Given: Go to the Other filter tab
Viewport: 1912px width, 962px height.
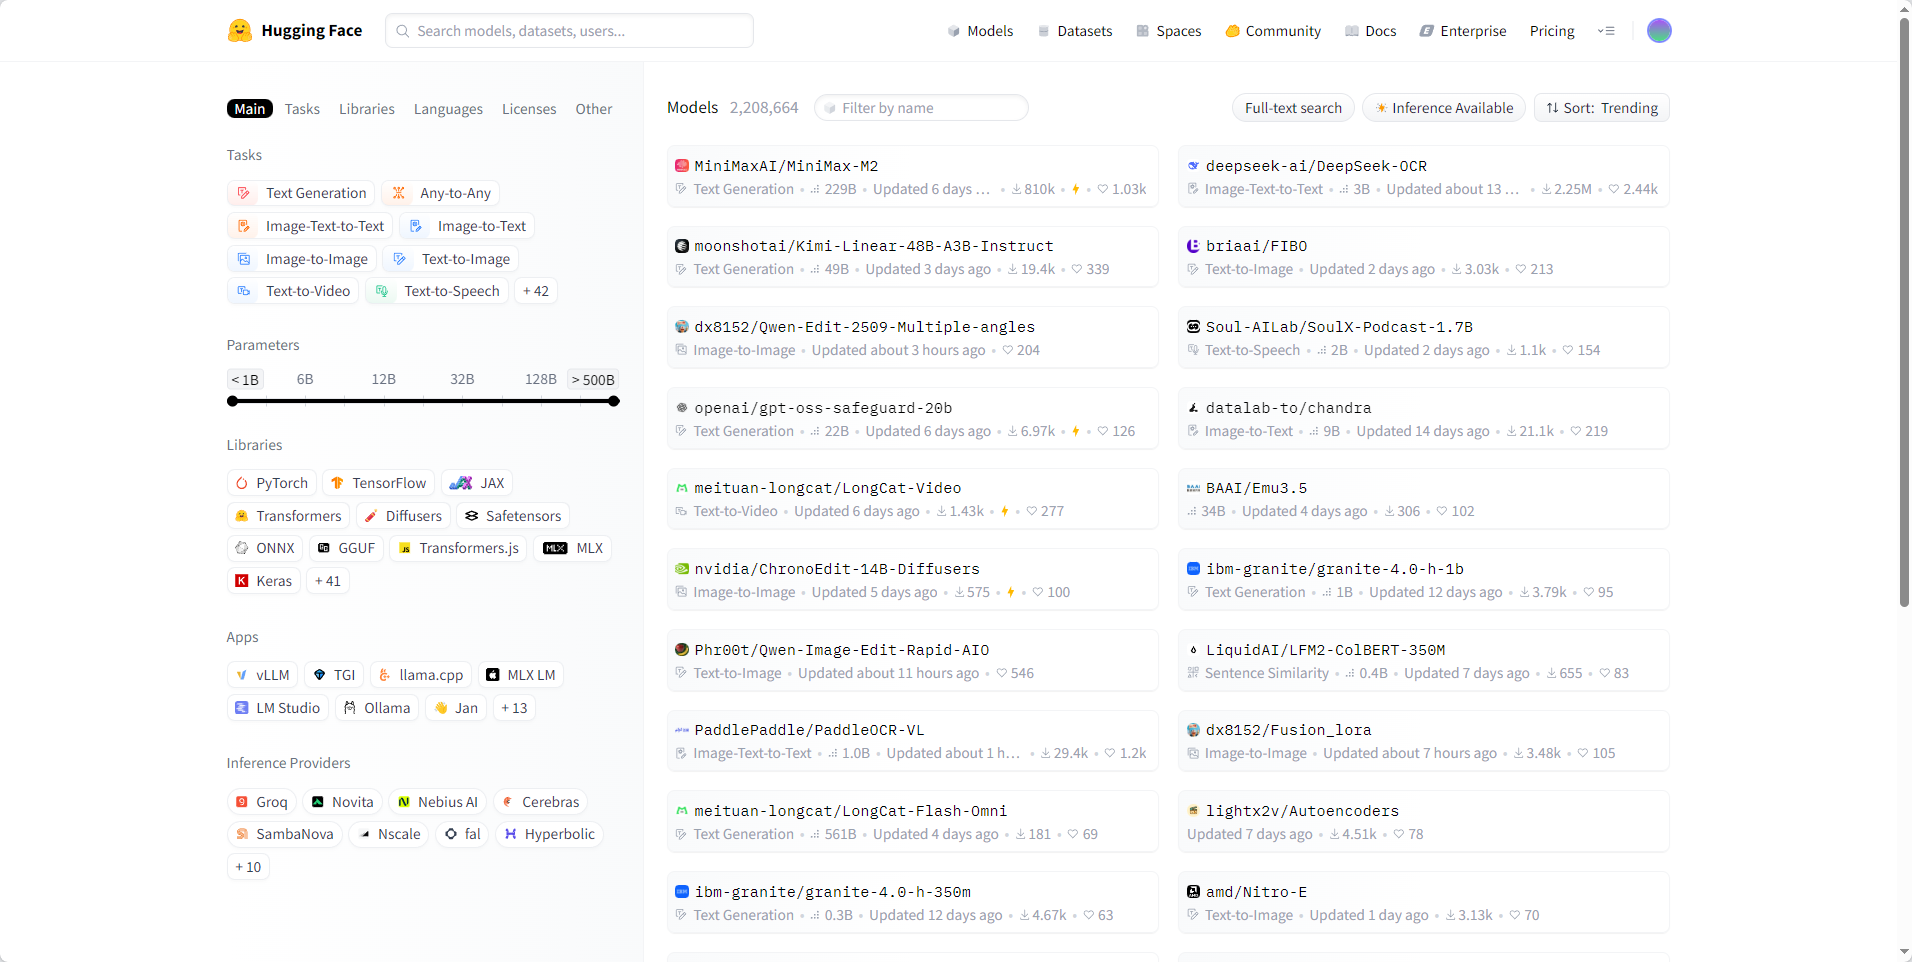Looking at the screenshot, I should 594,109.
